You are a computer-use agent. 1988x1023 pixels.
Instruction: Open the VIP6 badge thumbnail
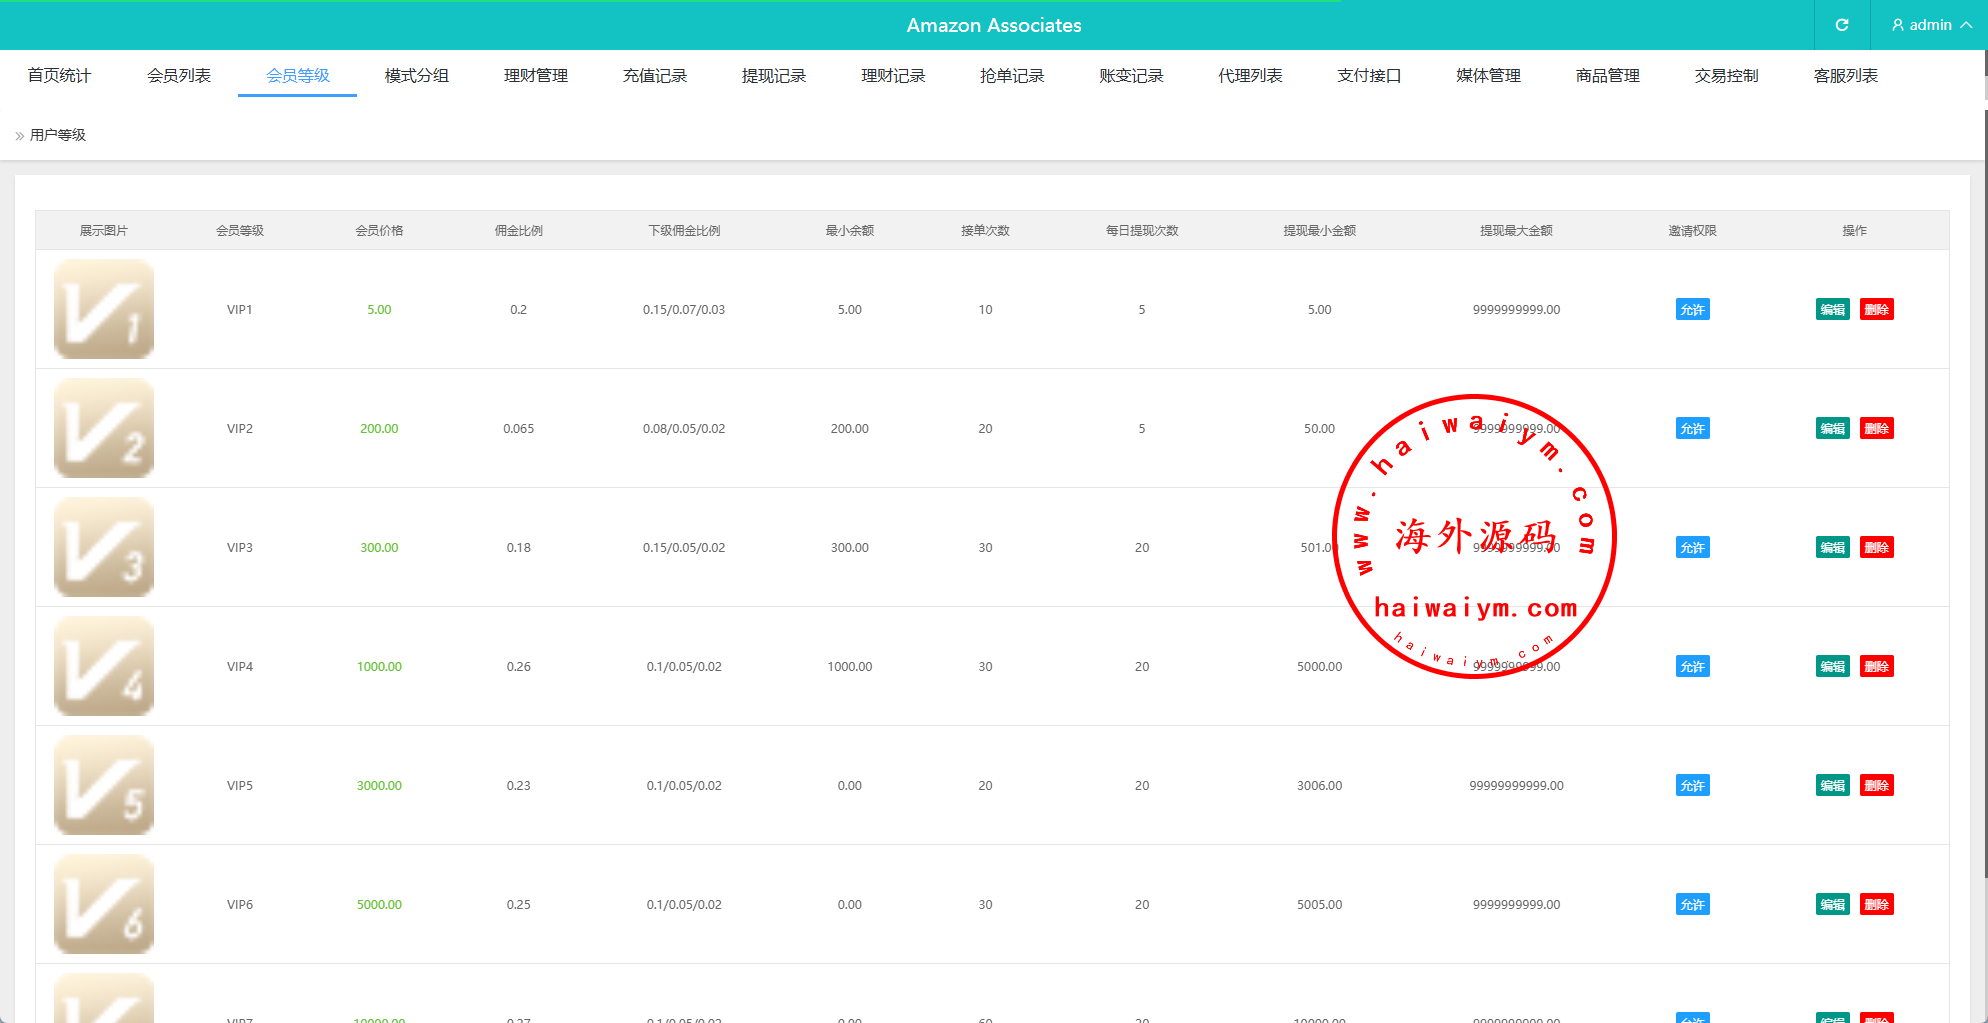pos(104,904)
